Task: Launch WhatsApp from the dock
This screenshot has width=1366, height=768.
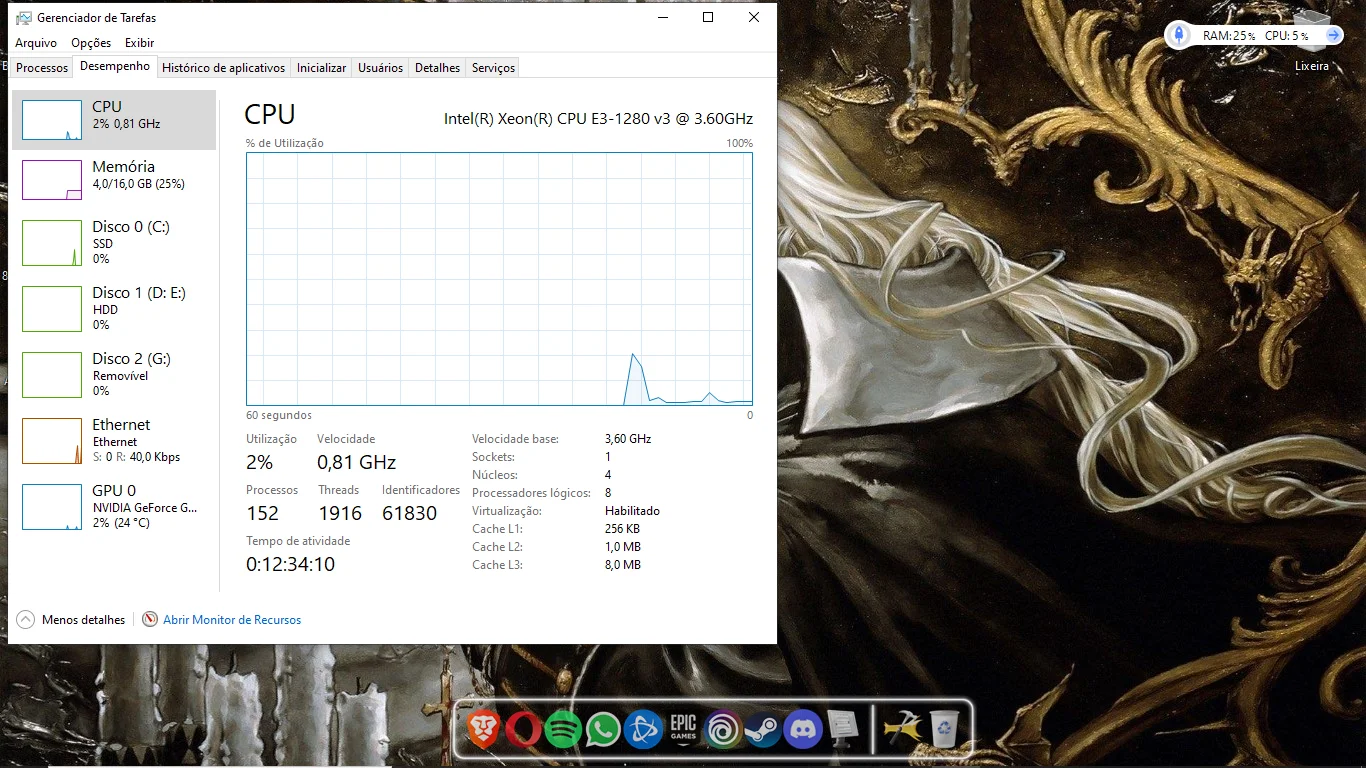Action: coord(603,729)
